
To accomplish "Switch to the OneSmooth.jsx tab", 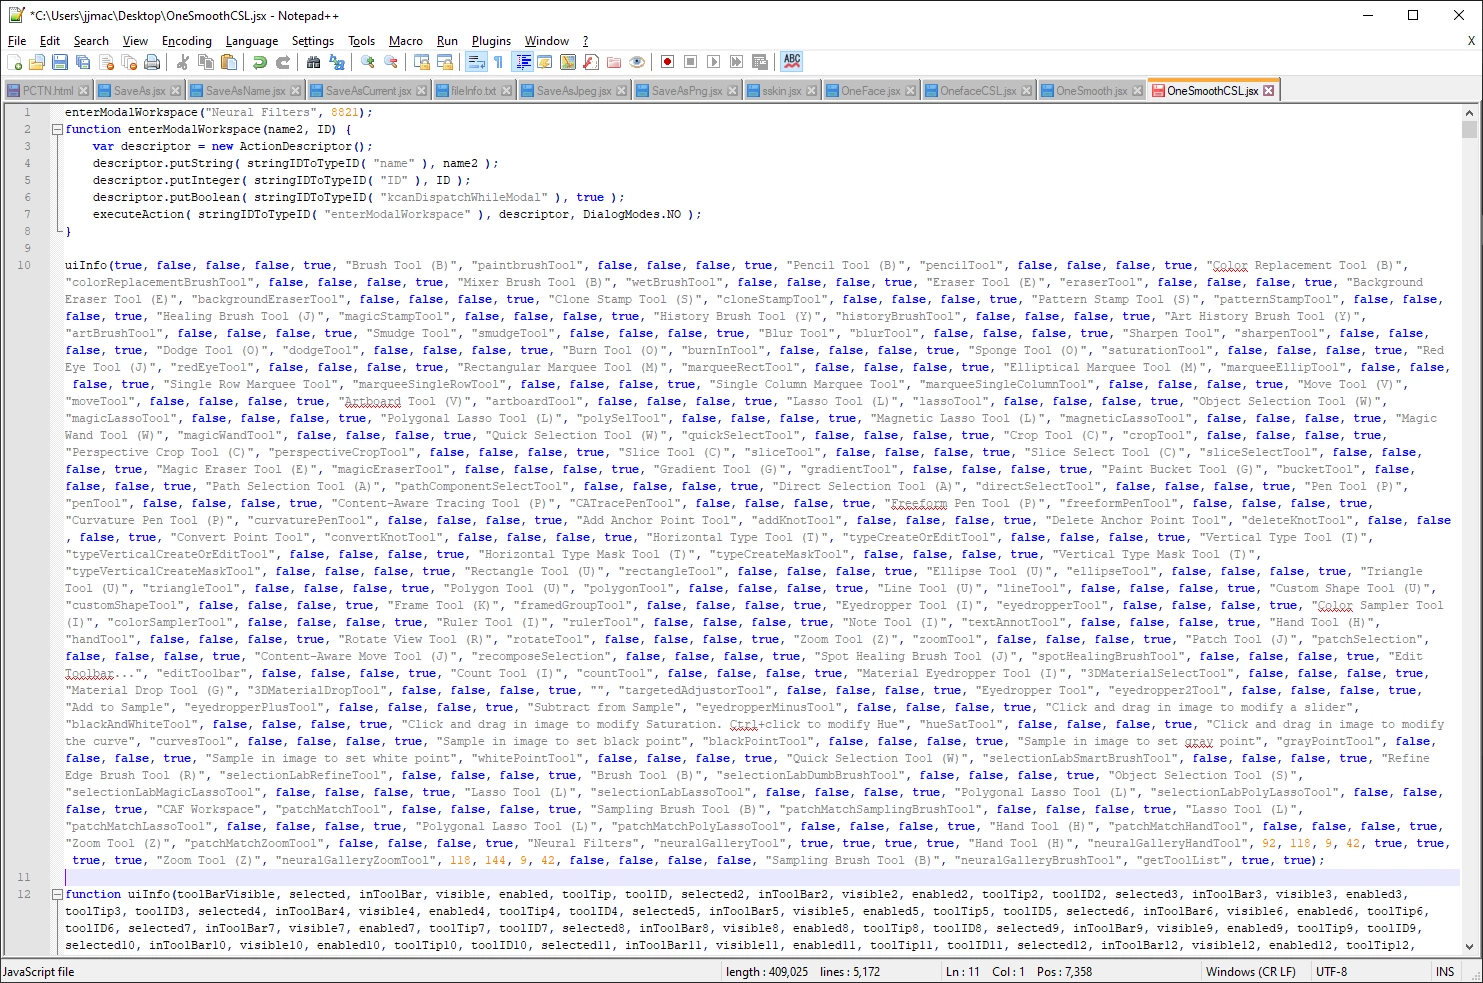I will coord(1091,91).
